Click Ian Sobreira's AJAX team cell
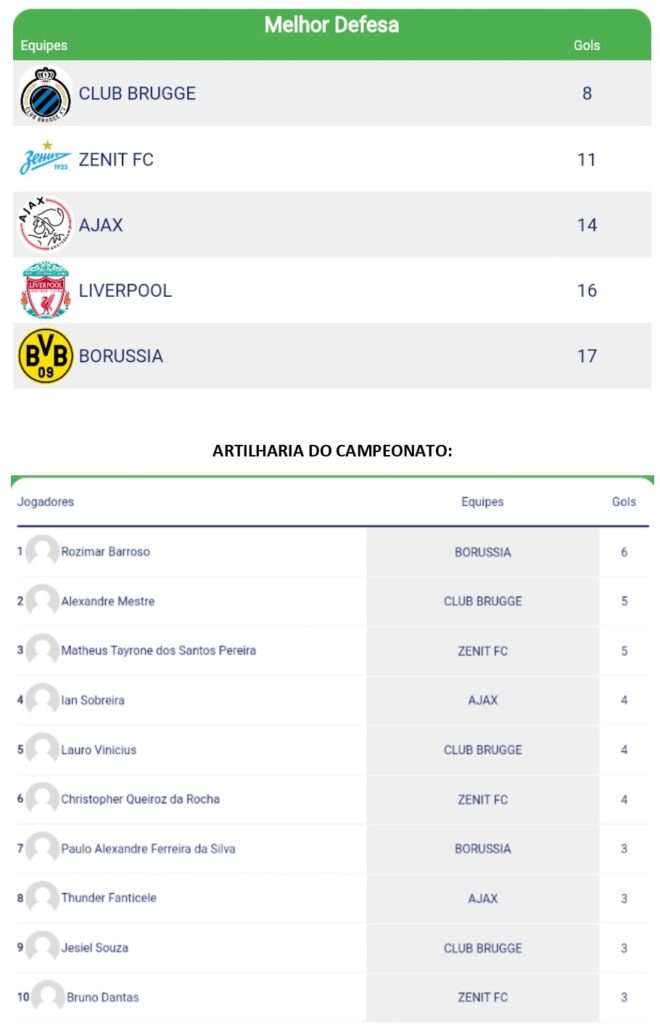The width and height of the screenshot is (660, 1024). point(482,700)
